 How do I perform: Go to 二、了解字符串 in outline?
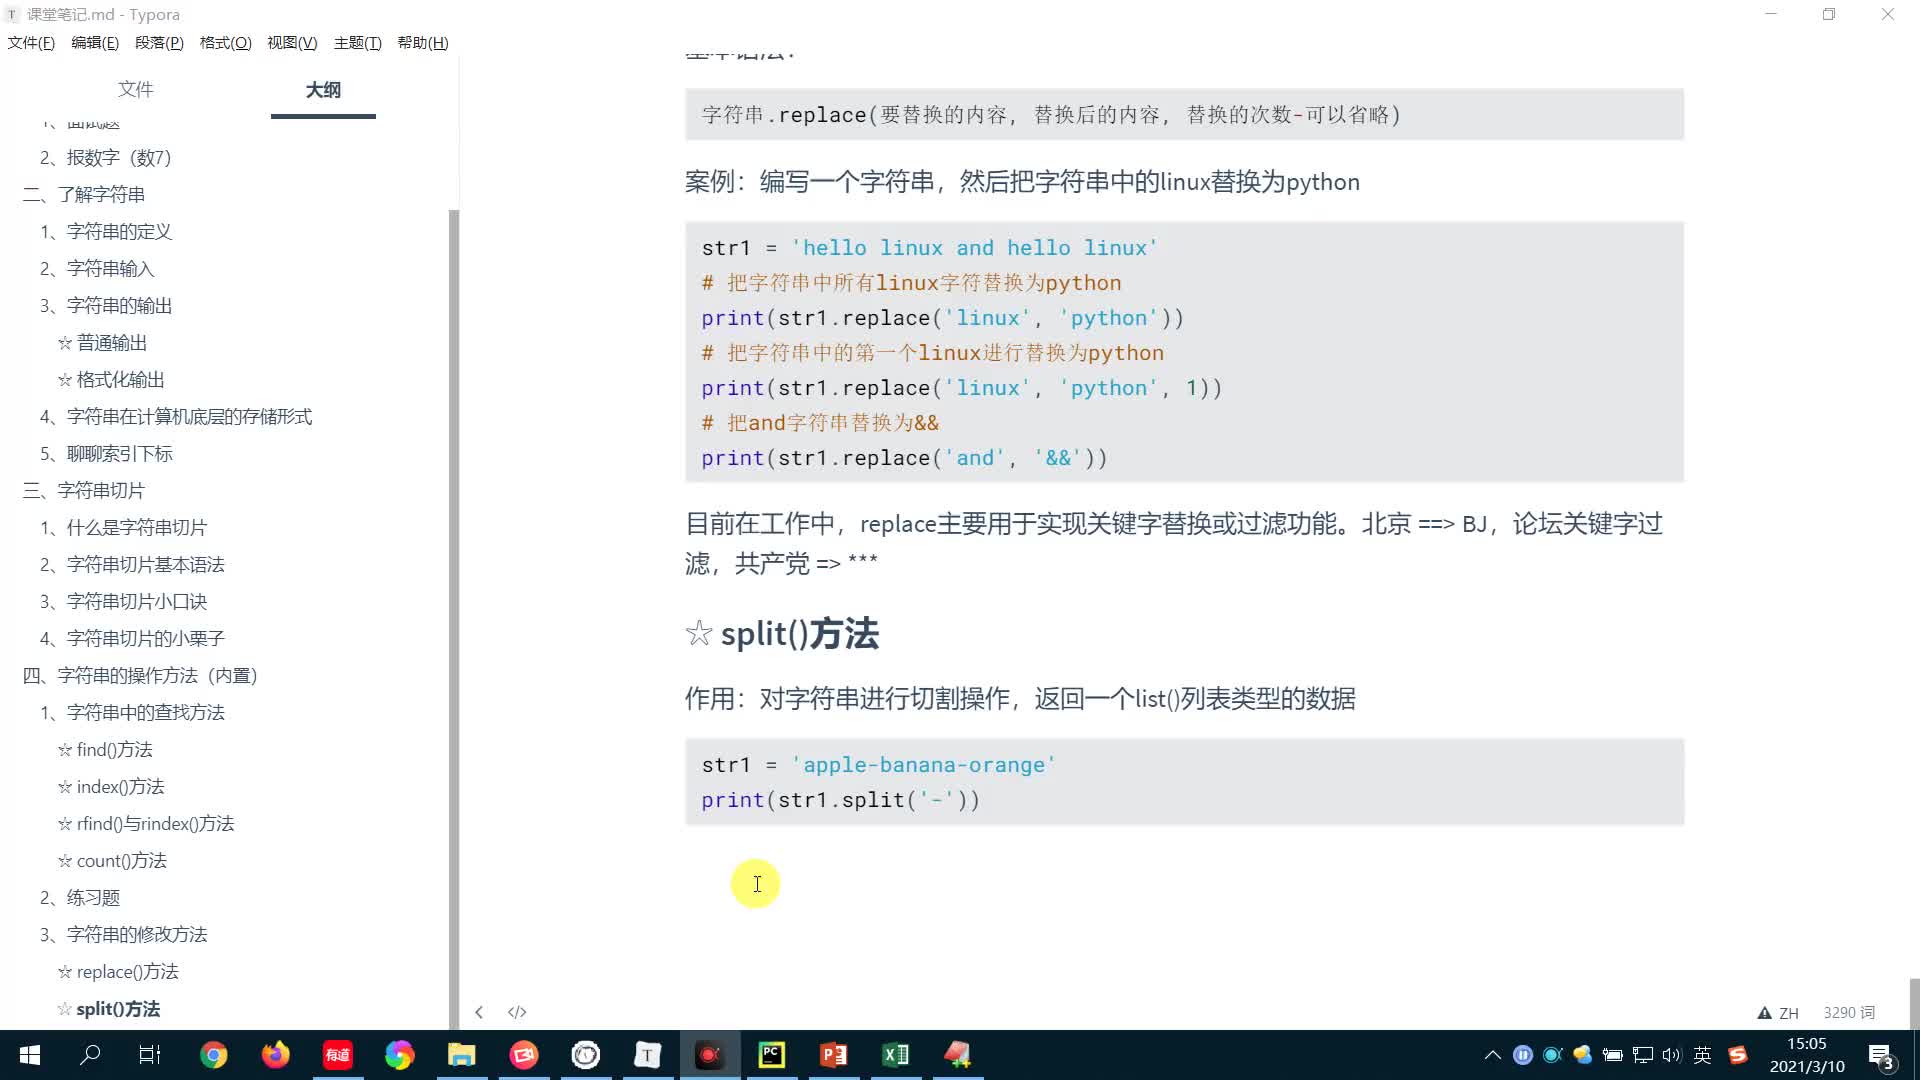83,195
